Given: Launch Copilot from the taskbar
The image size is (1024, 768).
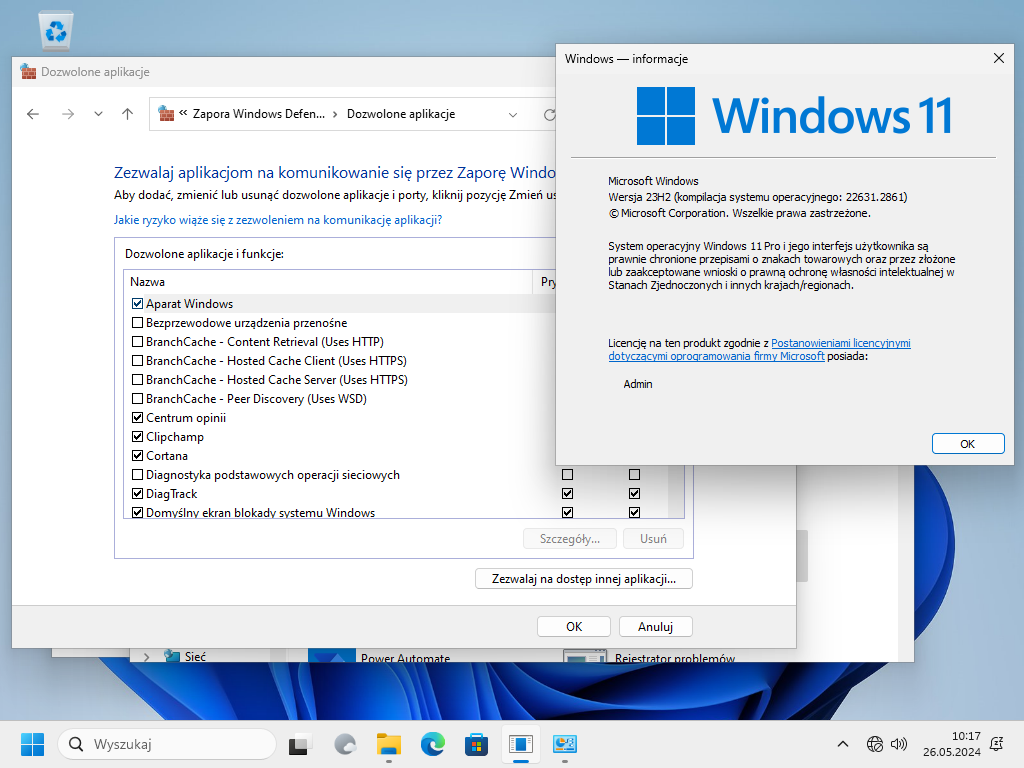Looking at the screenshot, I should (345, 744).
